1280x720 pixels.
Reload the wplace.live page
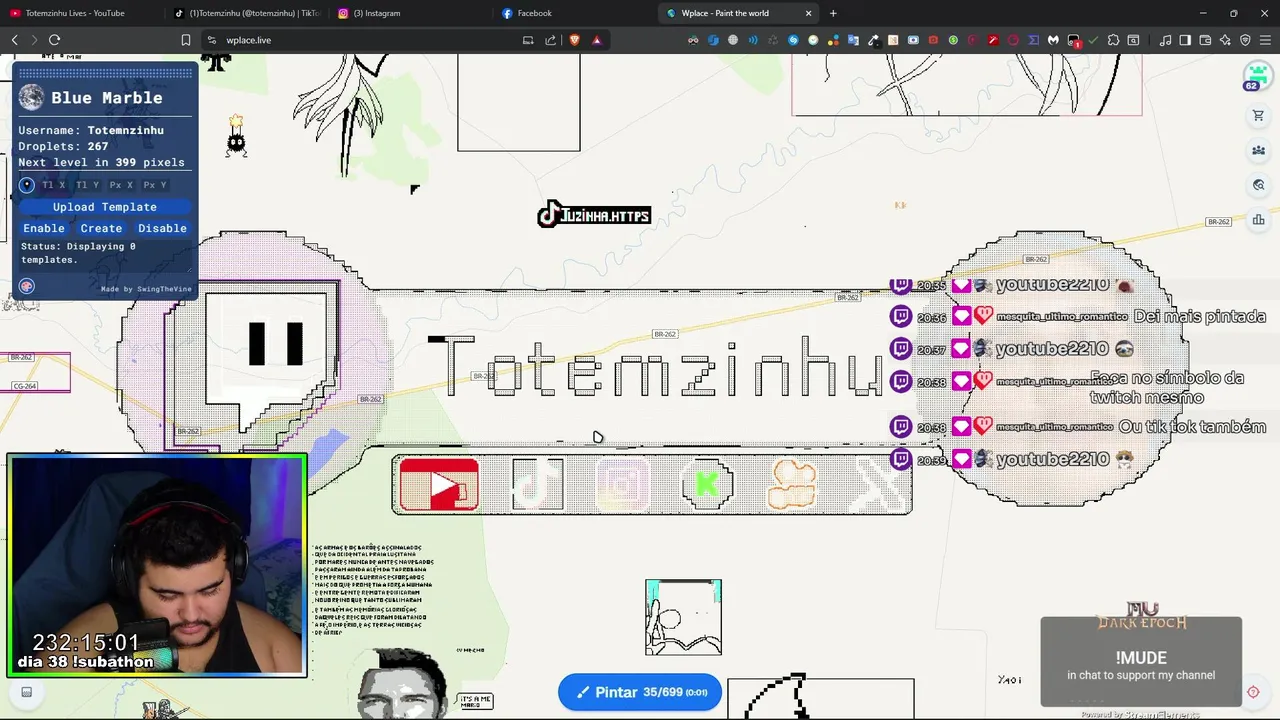[54, 40]
